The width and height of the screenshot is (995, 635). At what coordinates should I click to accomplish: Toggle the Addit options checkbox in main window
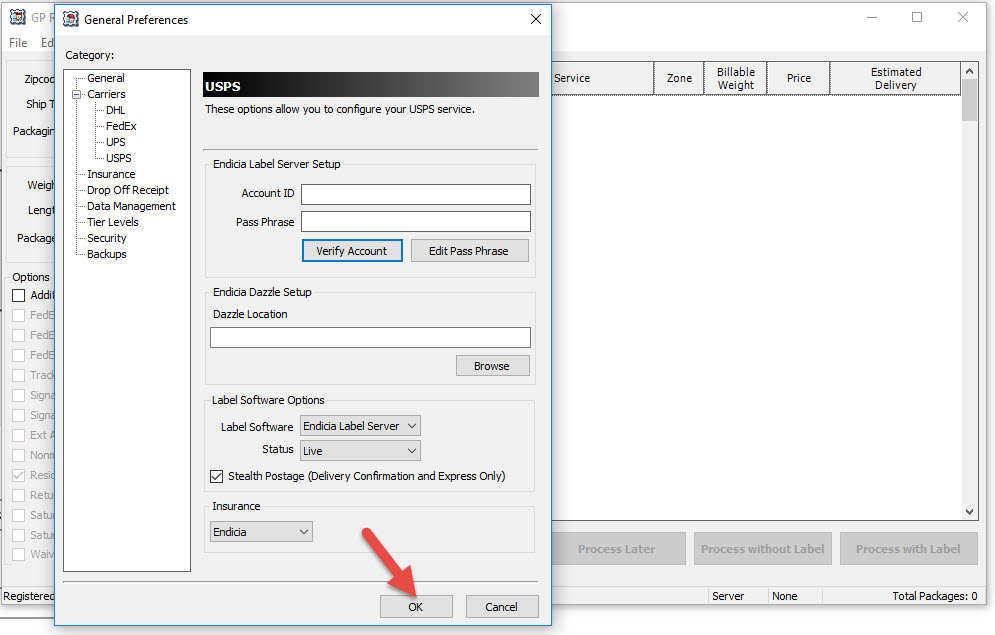tap(18, 295)
